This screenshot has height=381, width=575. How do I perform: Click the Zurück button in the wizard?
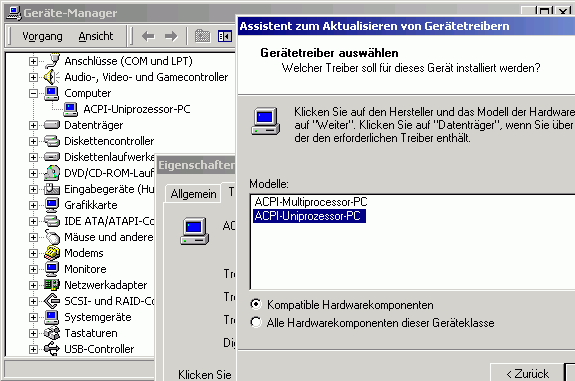tap(527, 373)
